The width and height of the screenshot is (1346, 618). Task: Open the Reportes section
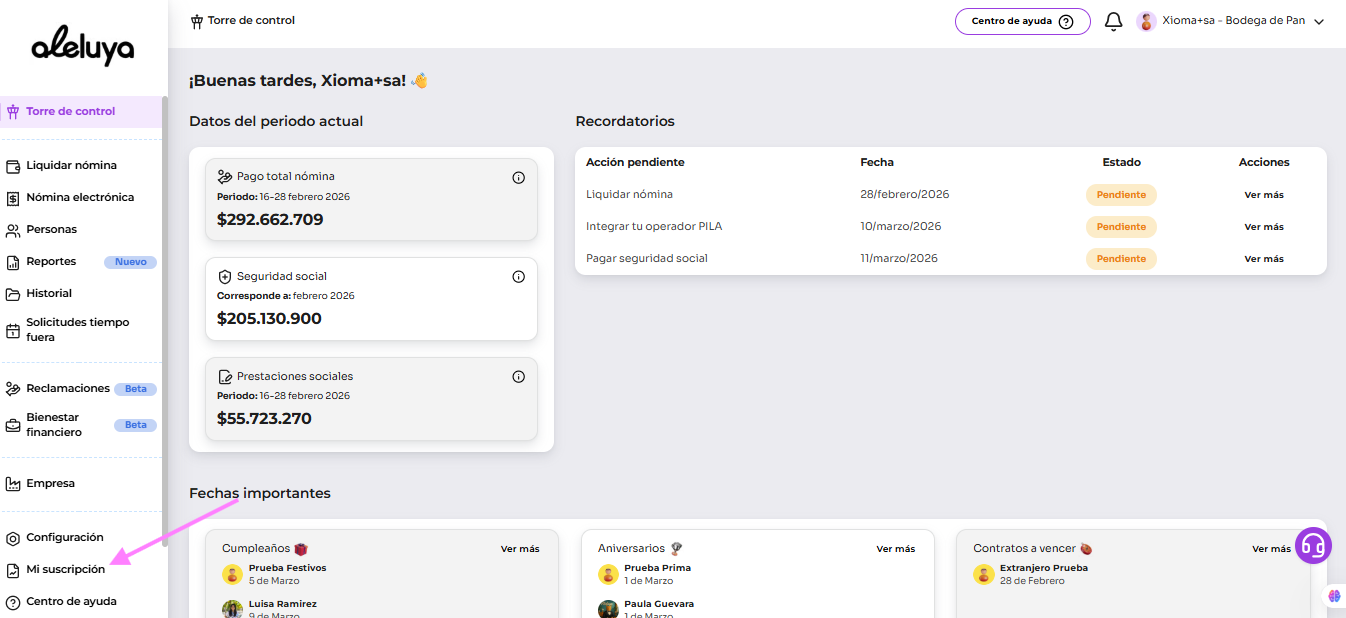(x=51, y=262)
